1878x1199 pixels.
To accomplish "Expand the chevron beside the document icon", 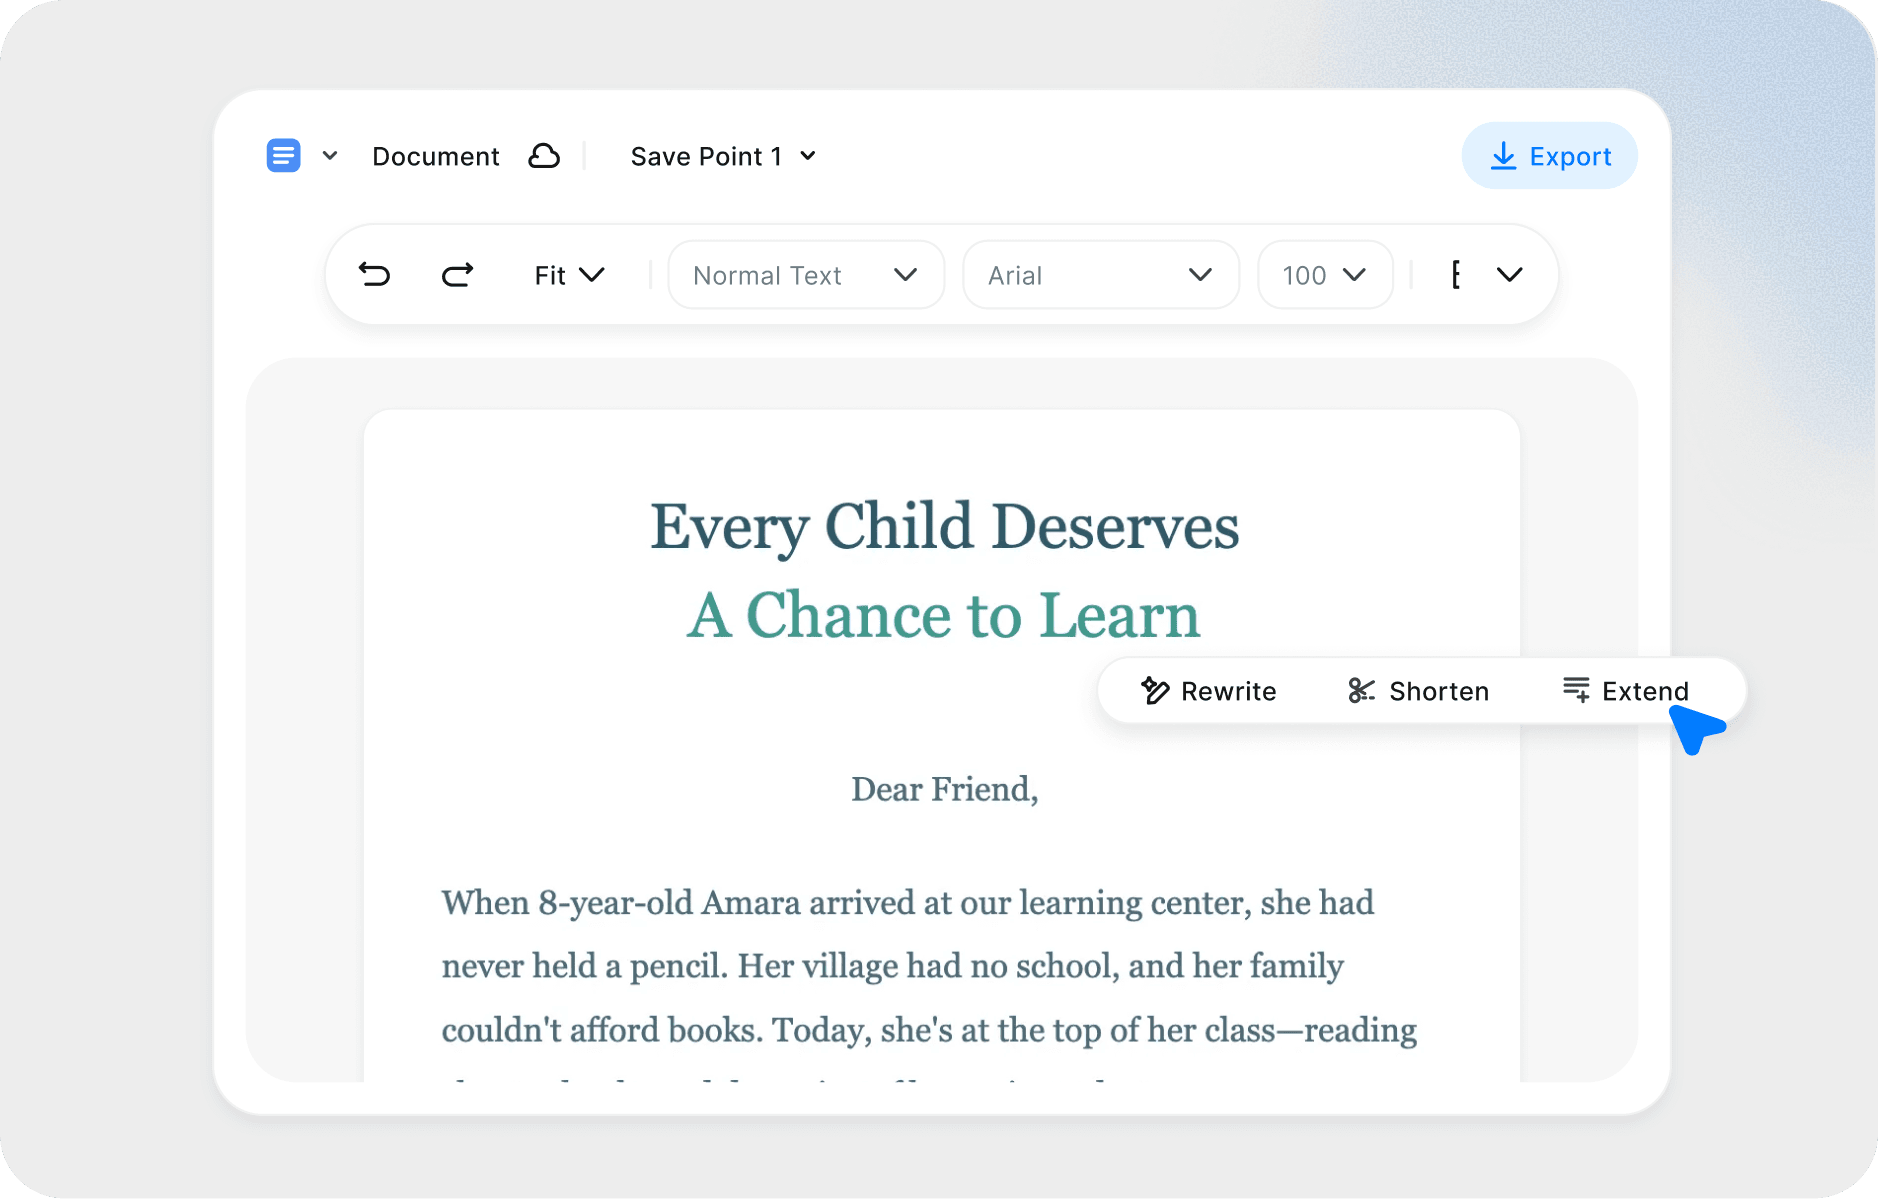I will pyautogui.click(x=330, y=156).
